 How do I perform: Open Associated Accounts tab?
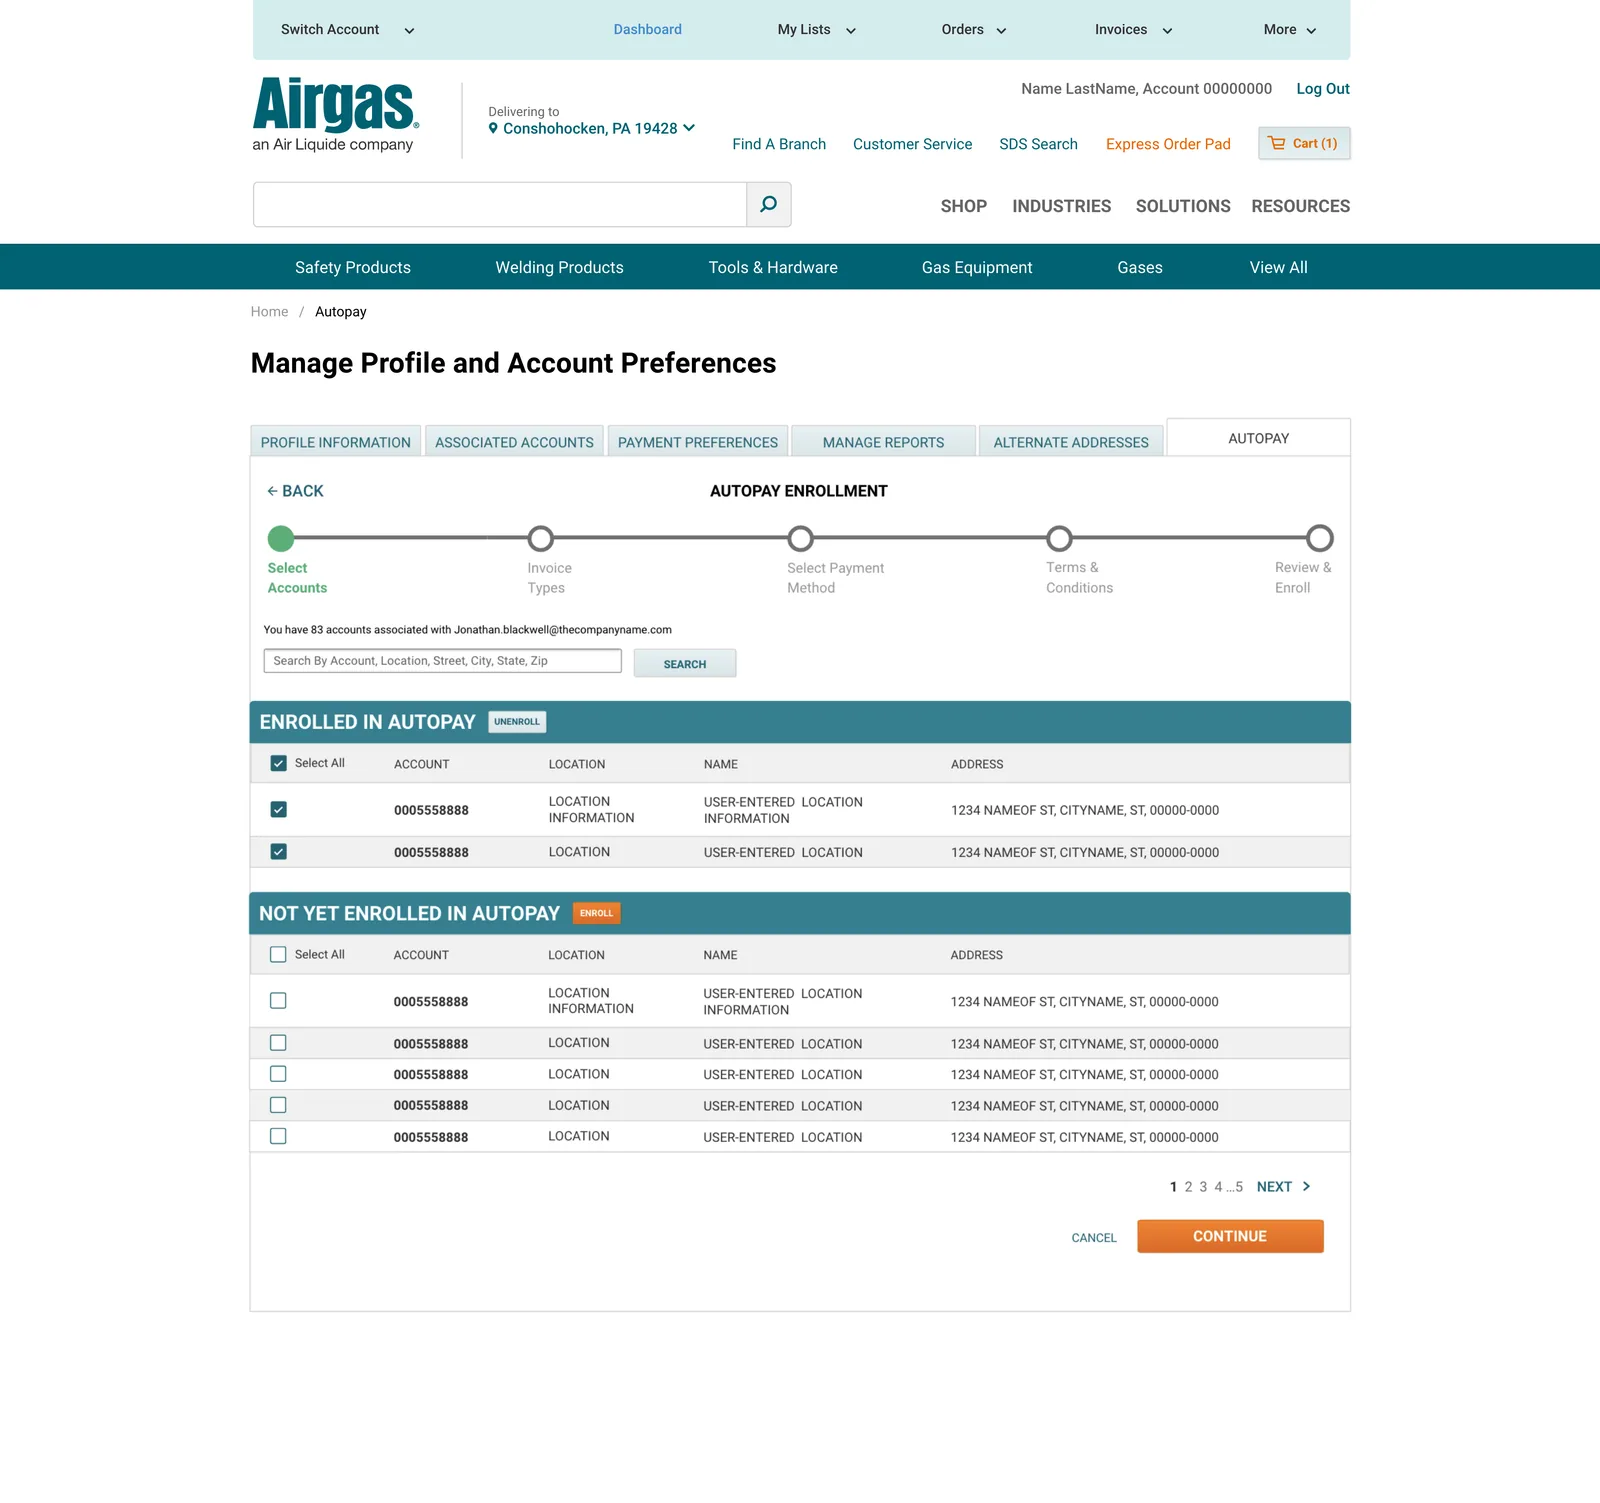coord(514,442)
